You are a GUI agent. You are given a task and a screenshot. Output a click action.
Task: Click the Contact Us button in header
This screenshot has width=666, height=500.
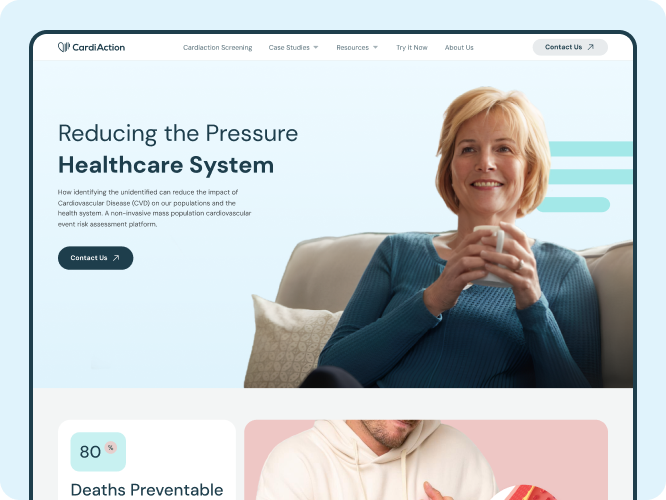coord(570,47)
